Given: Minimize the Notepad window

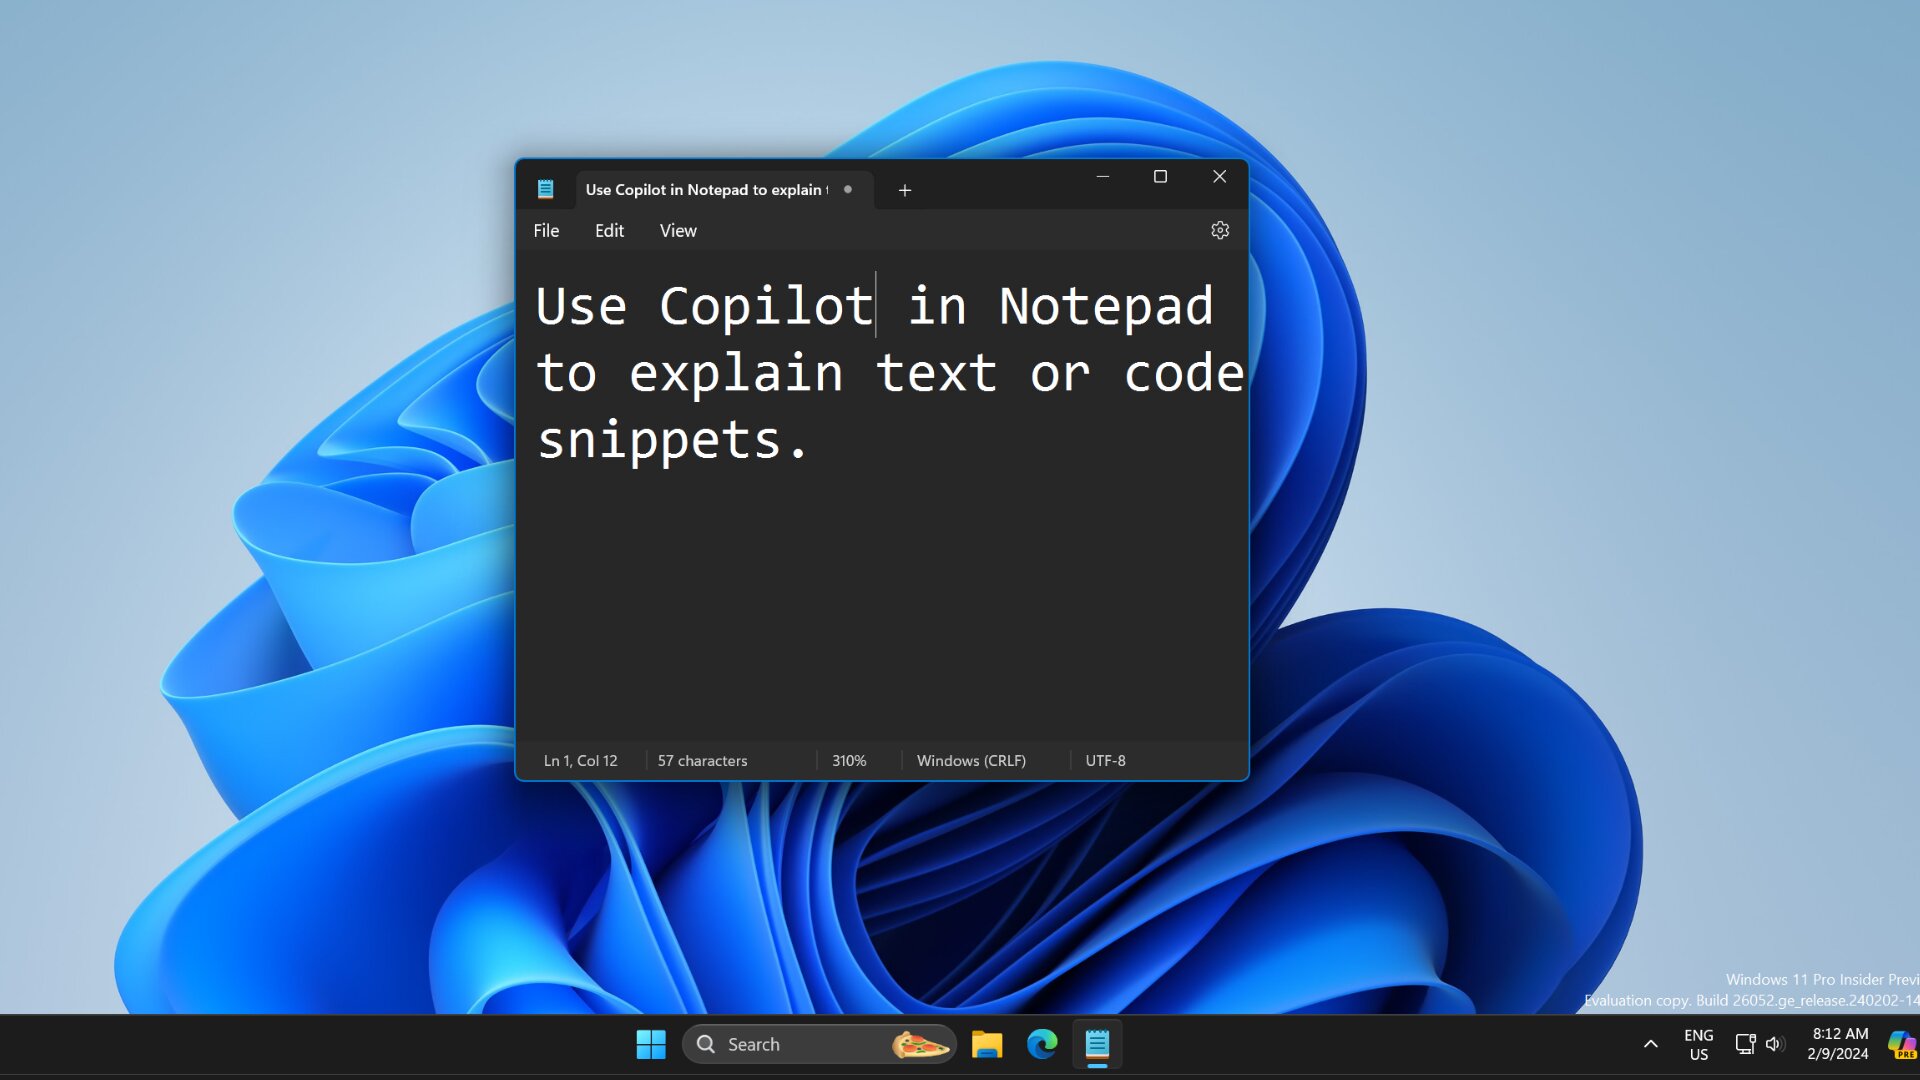Looking at the screenshot, I should [1103, 177].
